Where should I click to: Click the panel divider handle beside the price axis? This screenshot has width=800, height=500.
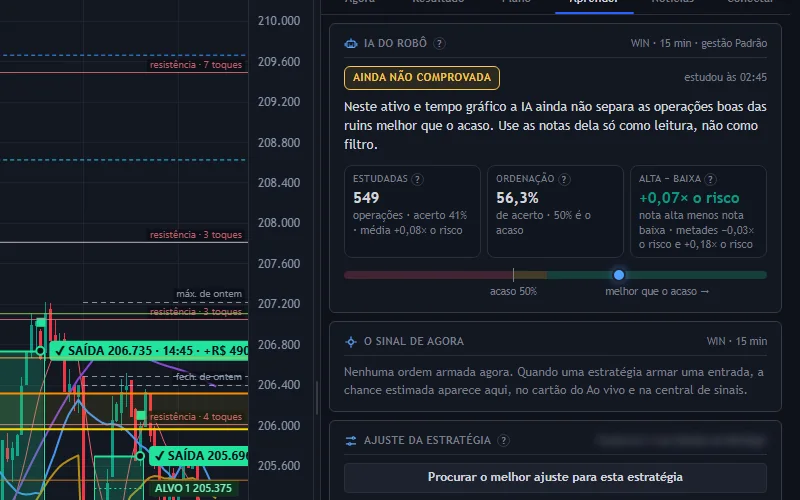point(317,398)
